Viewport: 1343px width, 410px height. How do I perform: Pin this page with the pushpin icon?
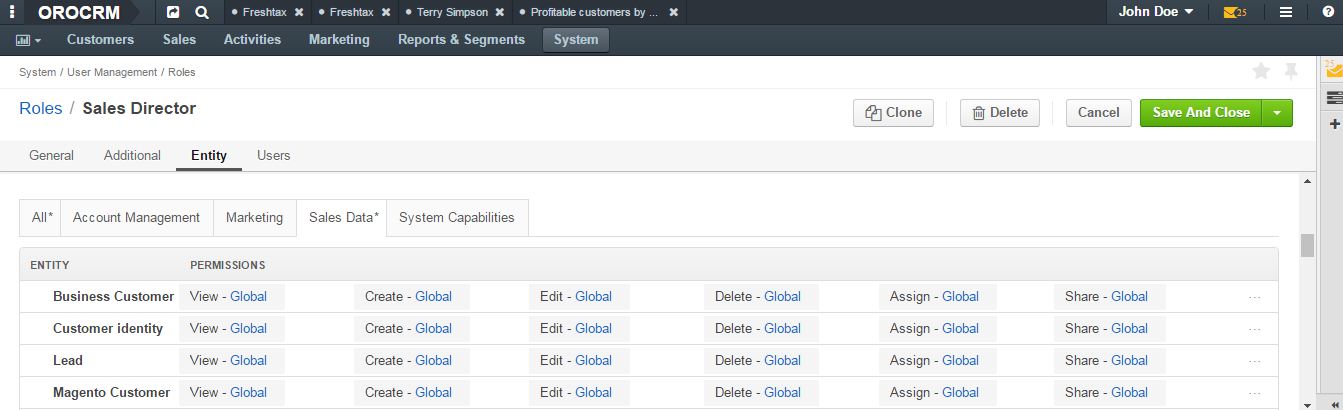(1291, 71)
